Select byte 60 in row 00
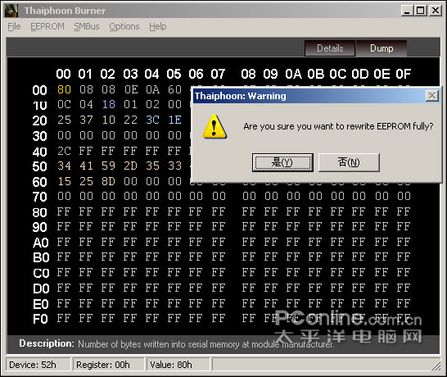The image size is (447, 377). tap(174, 89)
